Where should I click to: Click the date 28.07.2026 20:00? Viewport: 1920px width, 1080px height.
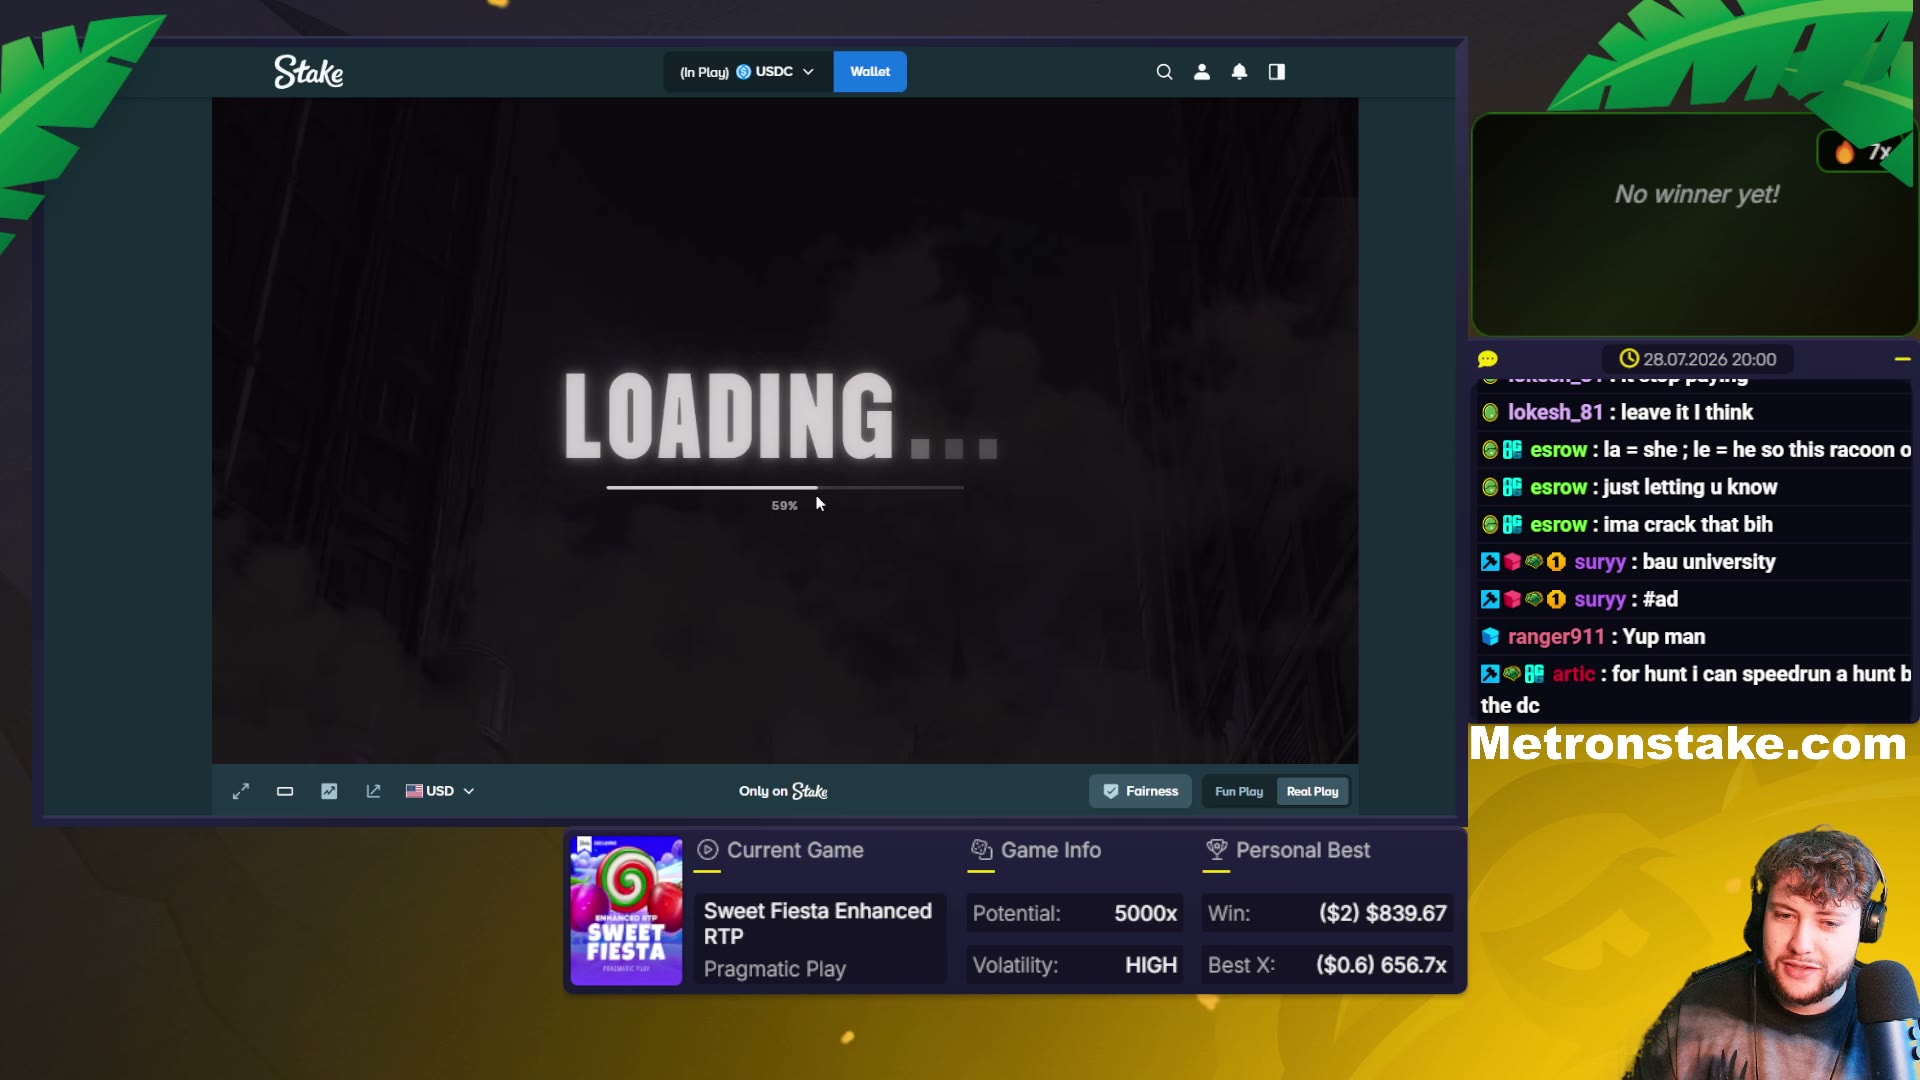tap(1710, 359)
